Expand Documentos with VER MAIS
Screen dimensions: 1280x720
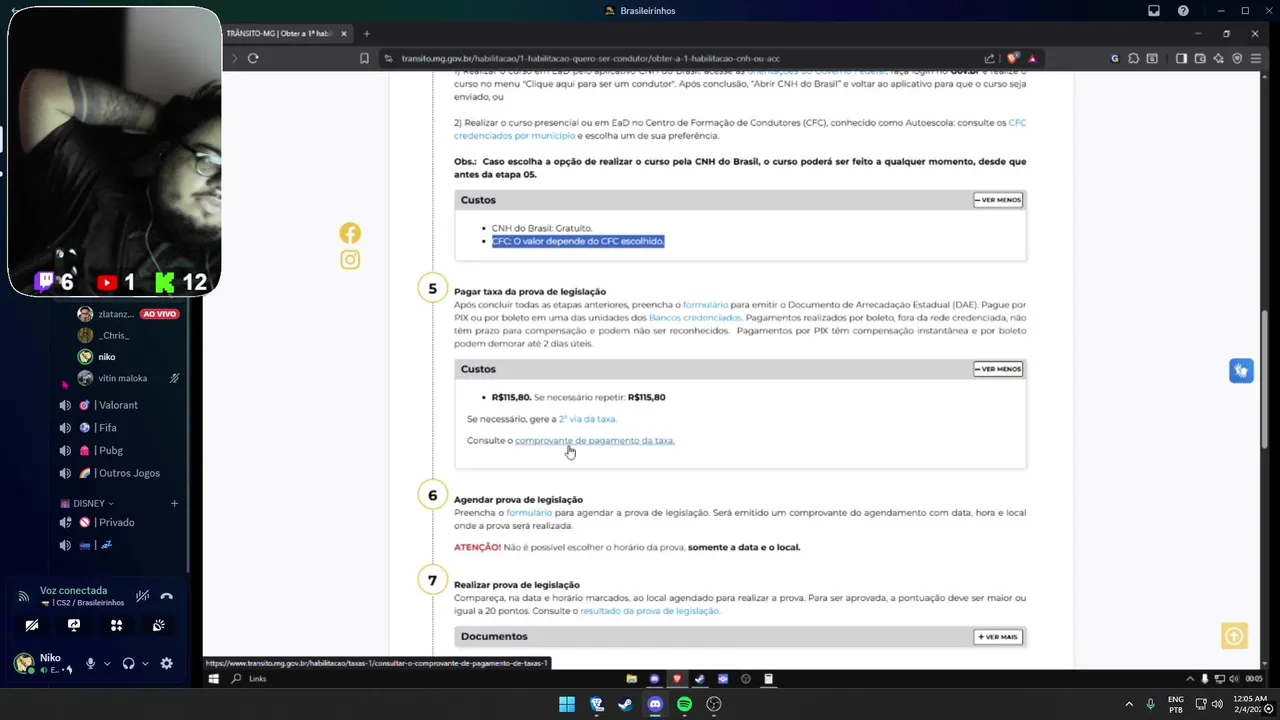pos(998,637)
